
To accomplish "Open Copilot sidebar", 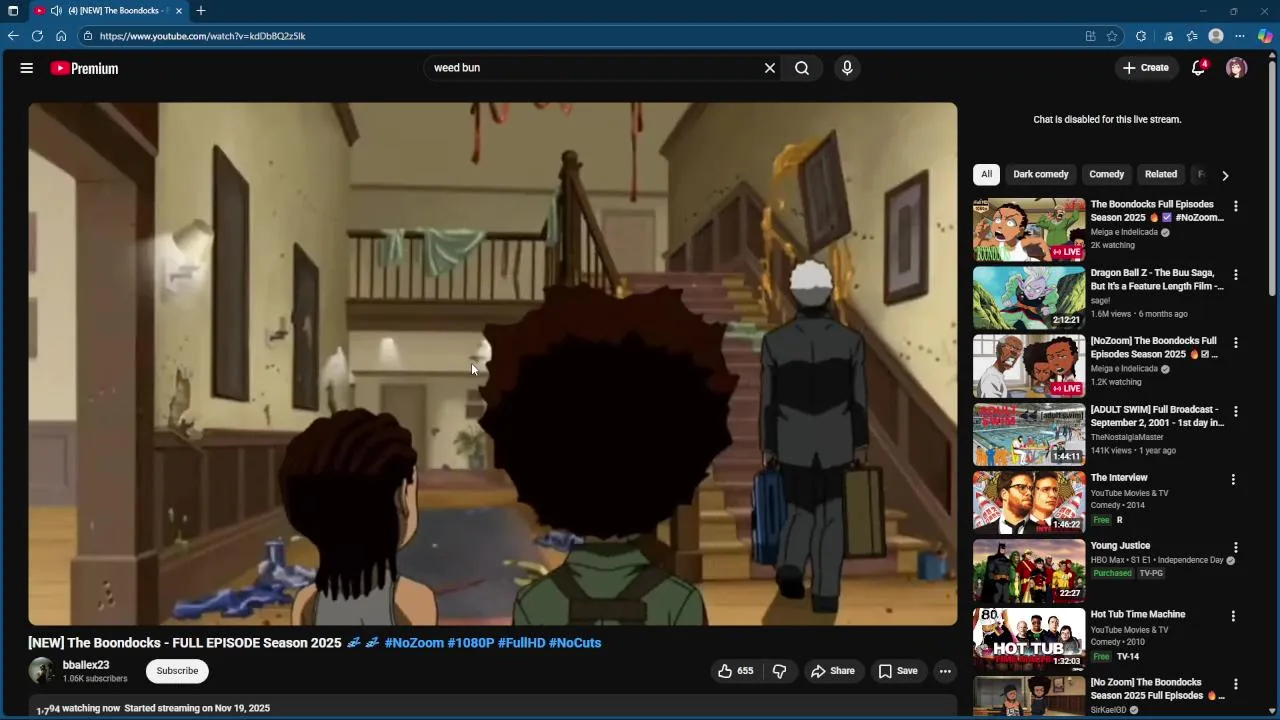I will coord(1265,36).
